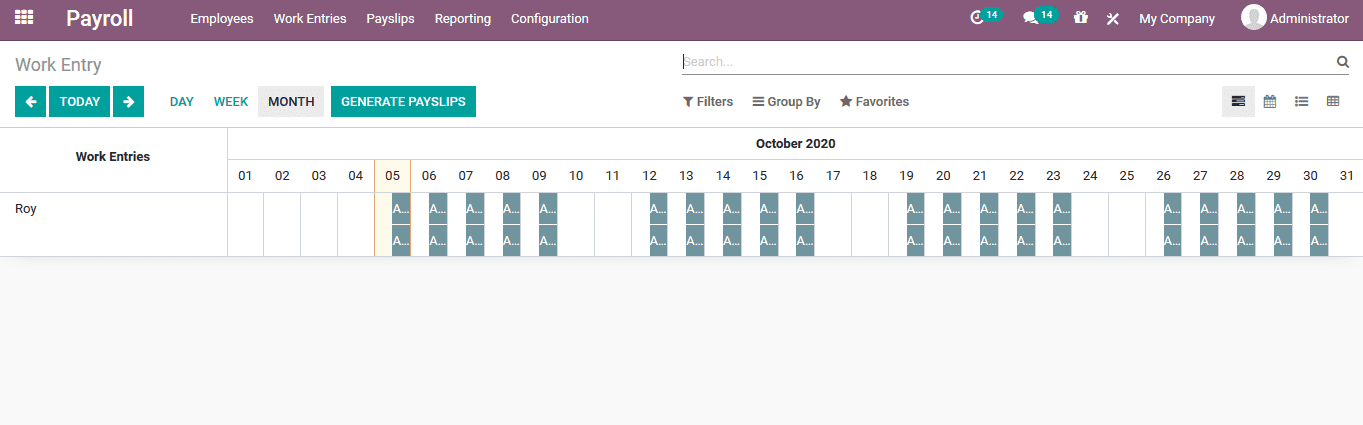Click day 25 column header
This screenshot has height=425, width=1363.
click(1127, 176)
